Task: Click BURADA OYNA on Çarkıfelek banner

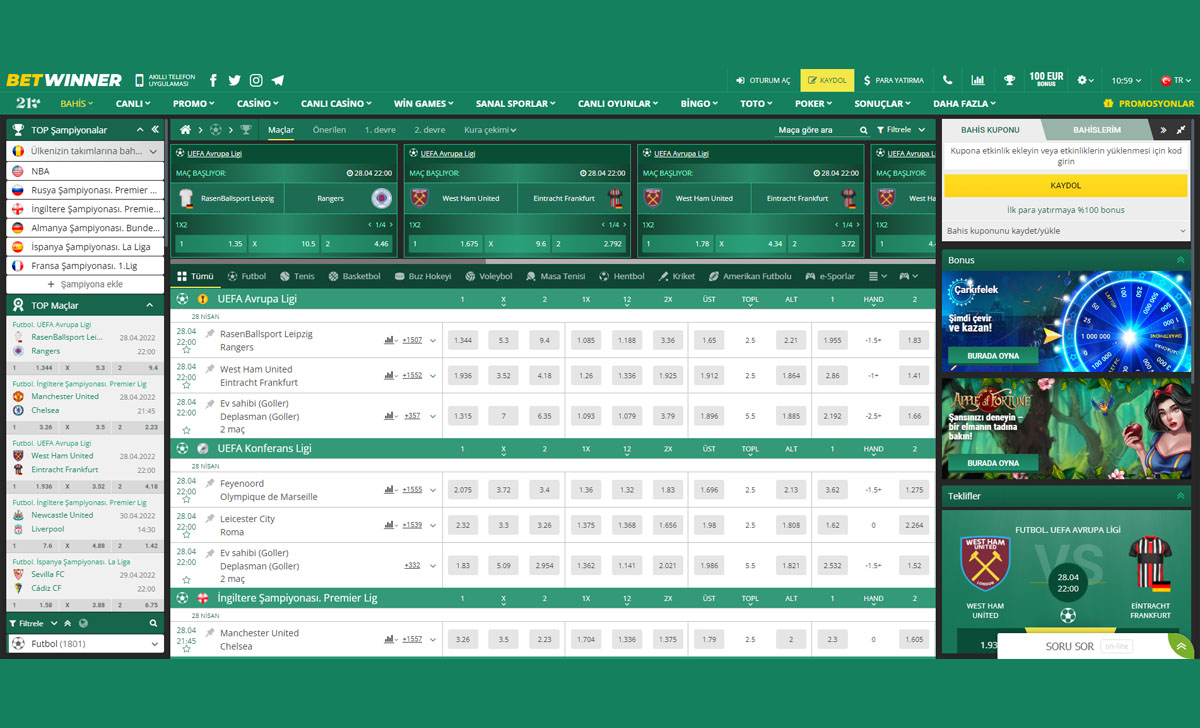Action: [x=994, y=356]
